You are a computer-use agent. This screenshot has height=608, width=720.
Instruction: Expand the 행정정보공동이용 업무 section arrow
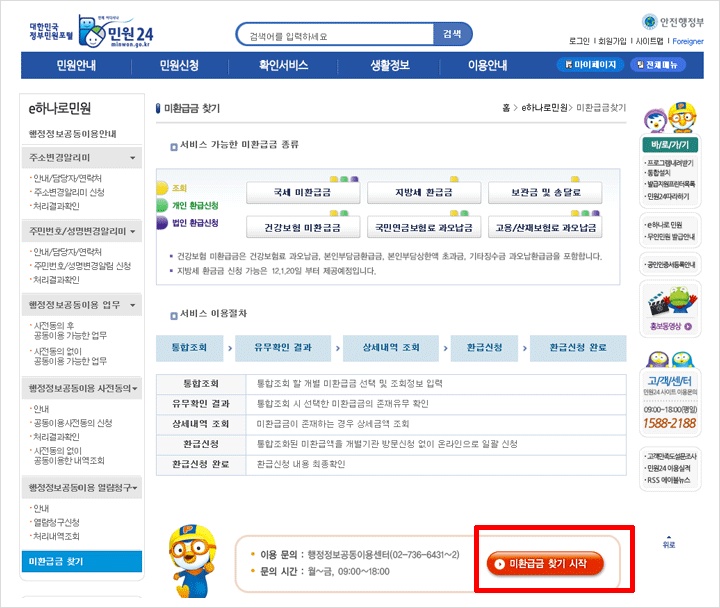[132, 305]
